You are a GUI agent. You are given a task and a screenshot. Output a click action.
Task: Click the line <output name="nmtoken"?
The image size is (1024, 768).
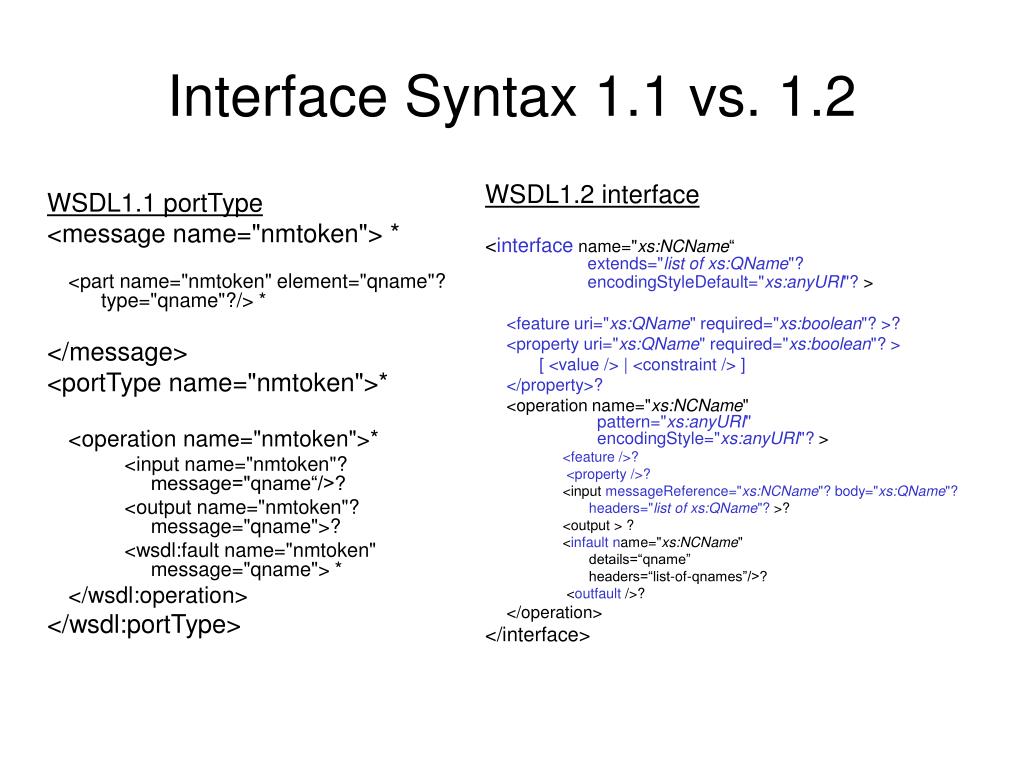[x=242, y=507]
